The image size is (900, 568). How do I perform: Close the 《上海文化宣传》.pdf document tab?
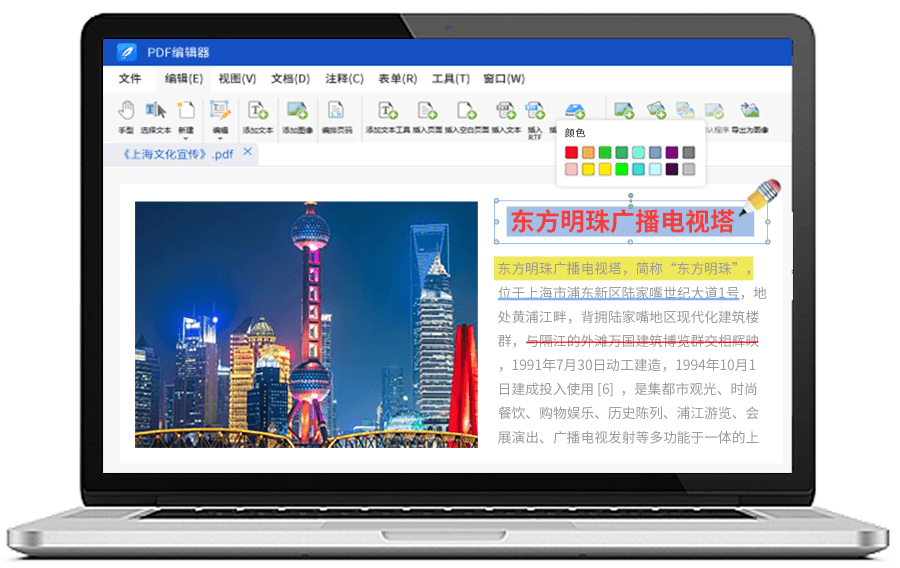(248, 153)
